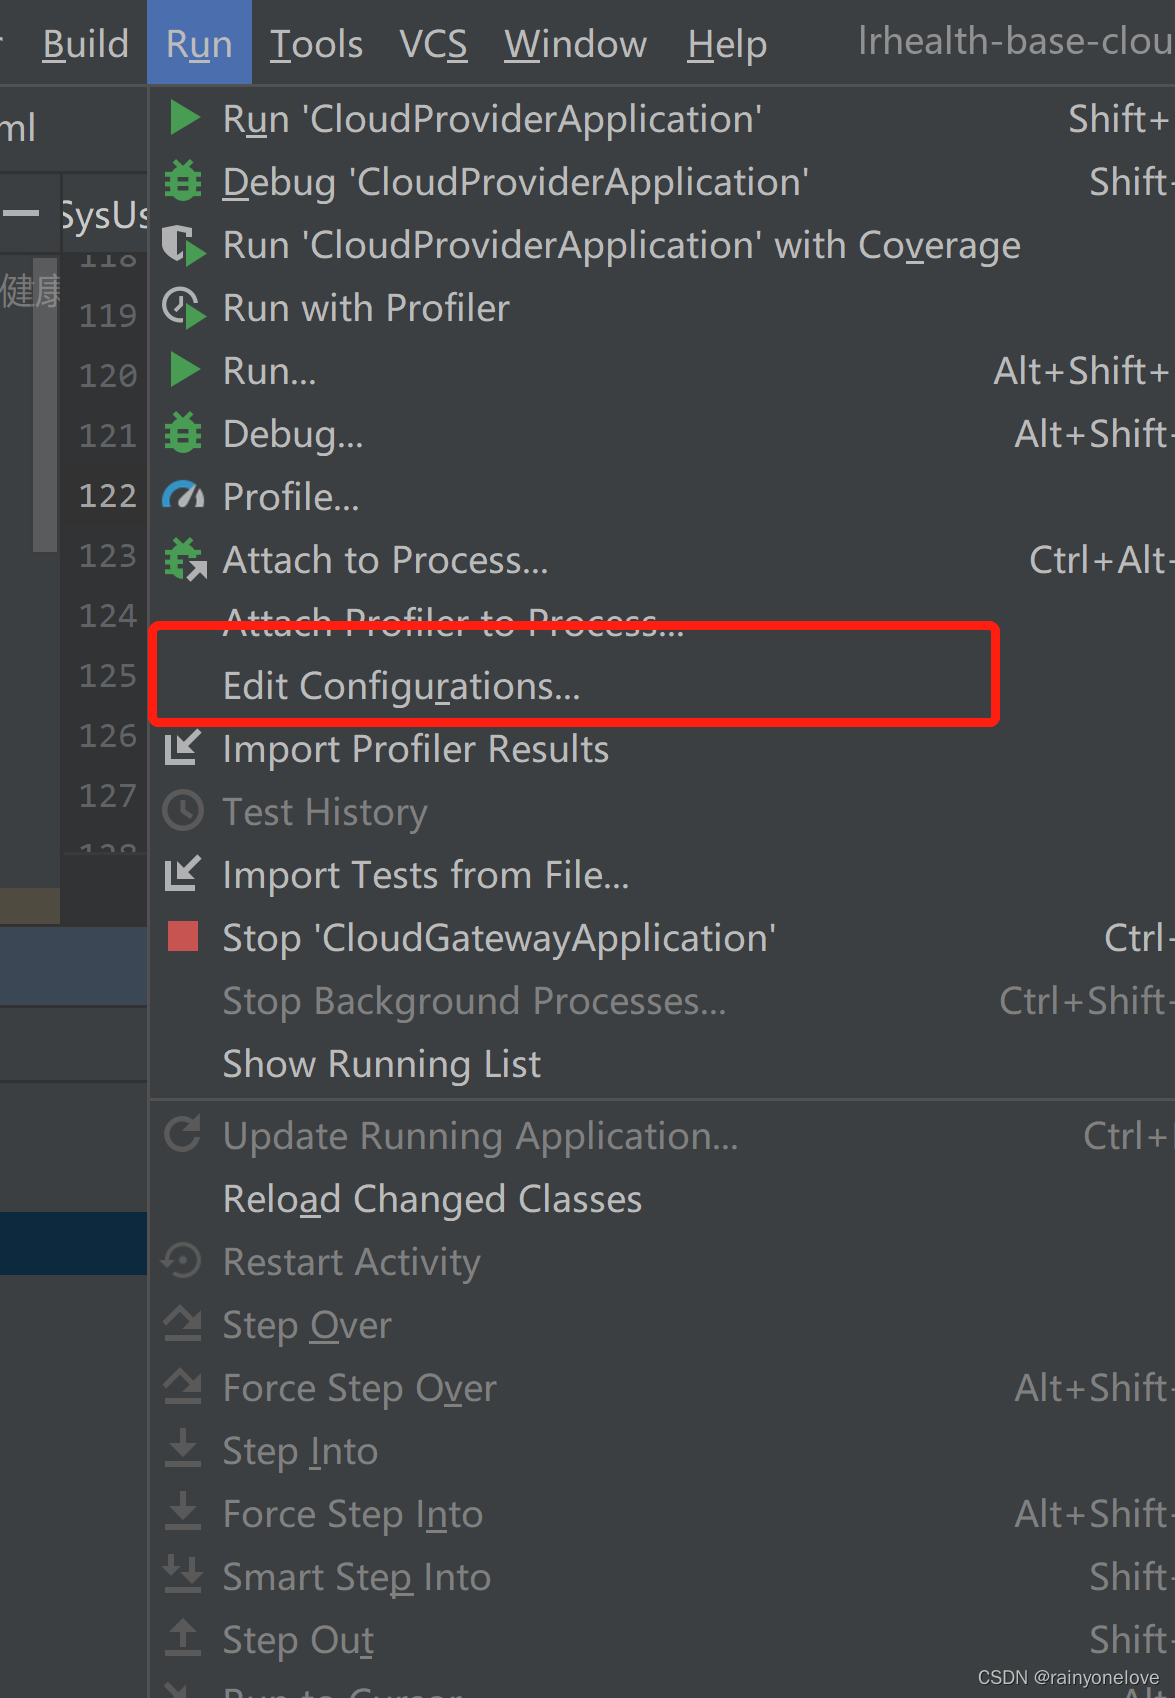Open the Build menu

(x=85, y=44)
